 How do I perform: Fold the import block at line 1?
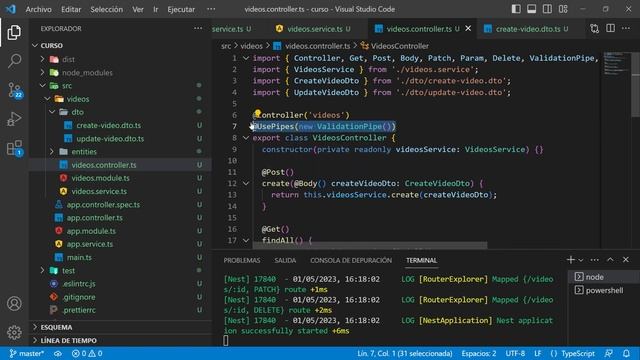[246, 58]
